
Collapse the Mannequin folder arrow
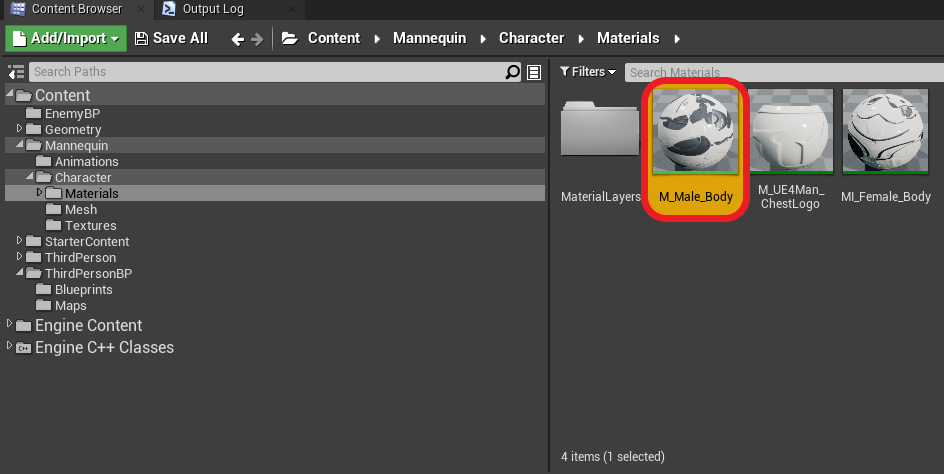click(19, 144)
